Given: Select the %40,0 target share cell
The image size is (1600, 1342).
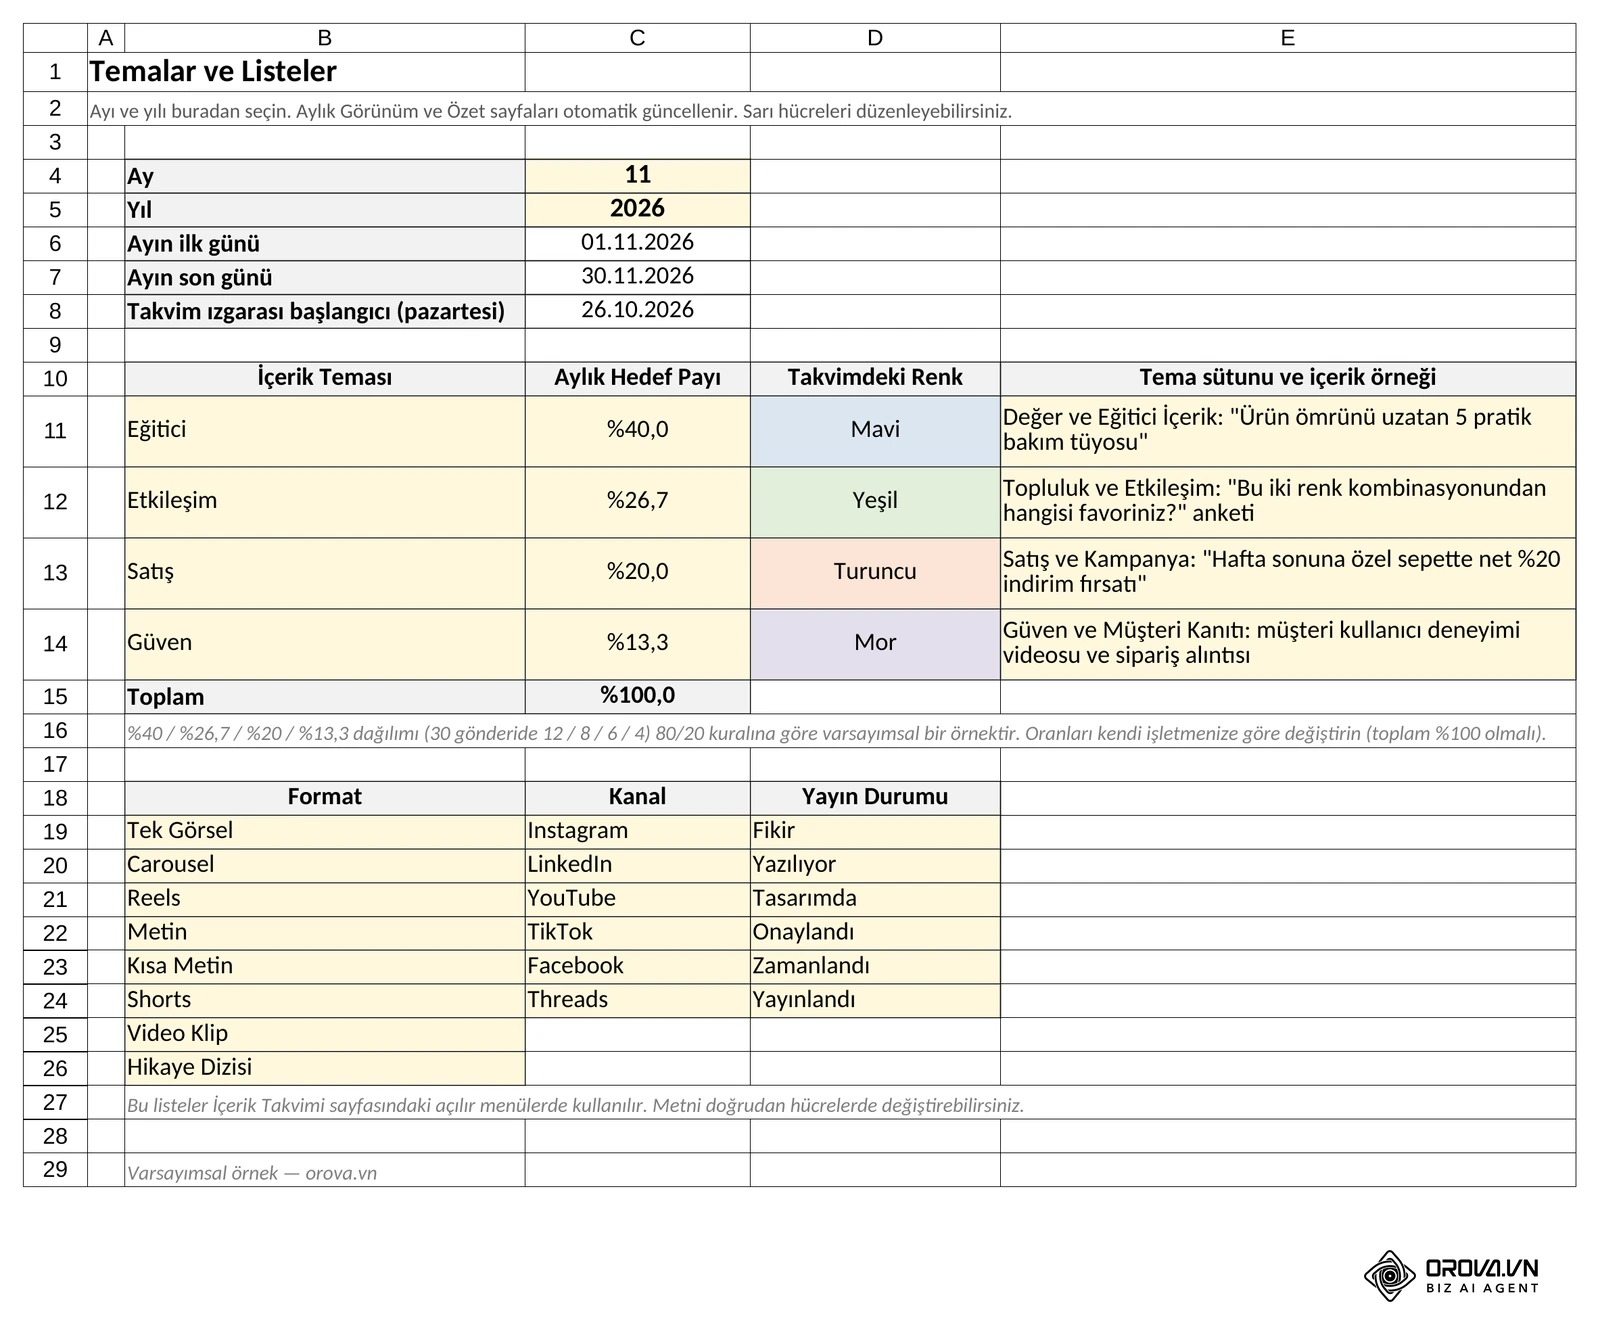Looking at the screenshot, I should (637, 431).
